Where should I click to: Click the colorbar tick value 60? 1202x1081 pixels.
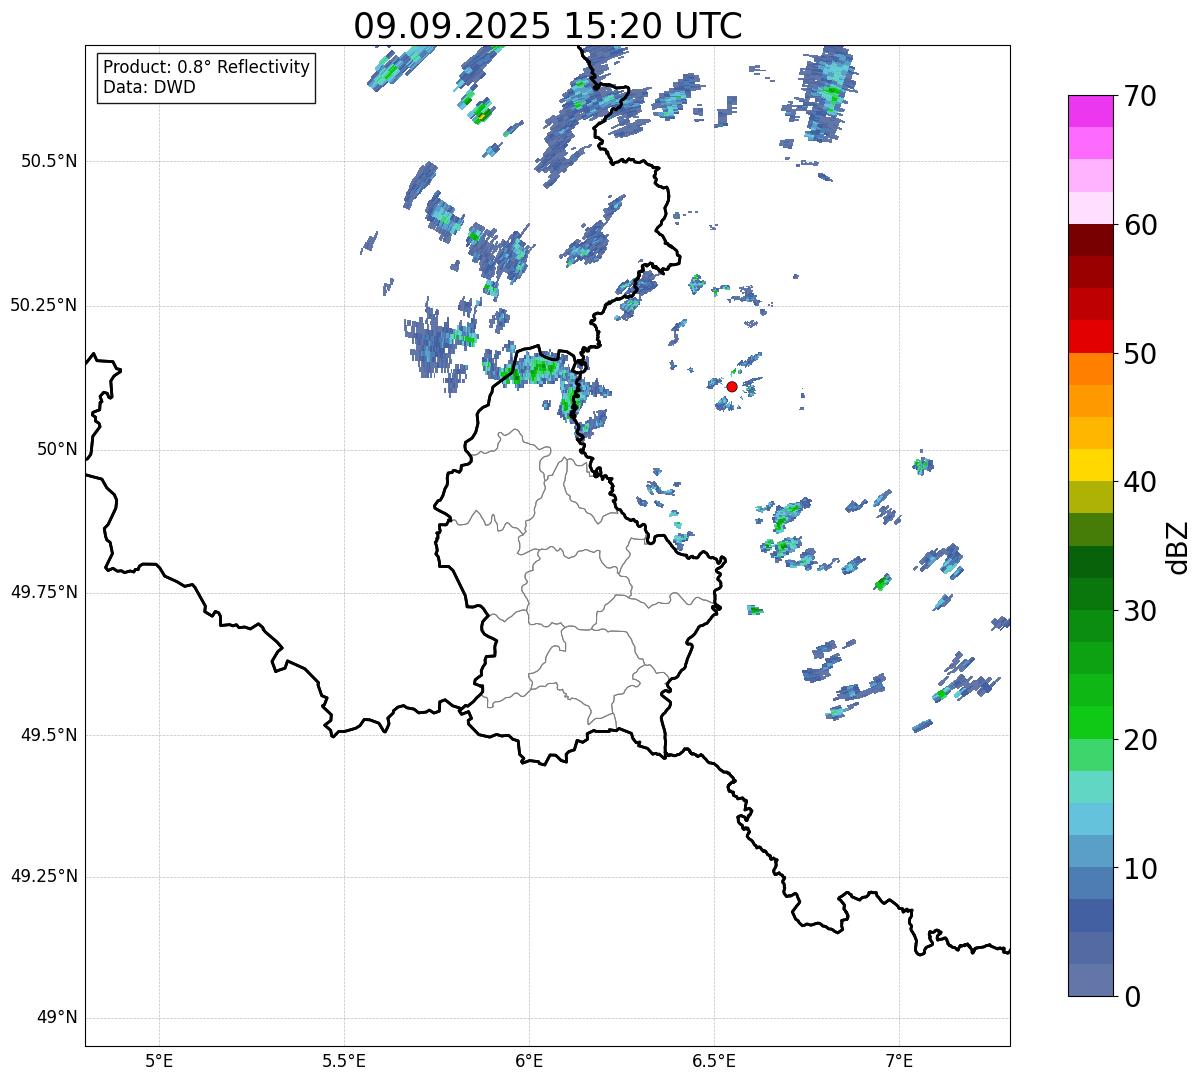coord(1141,225)
